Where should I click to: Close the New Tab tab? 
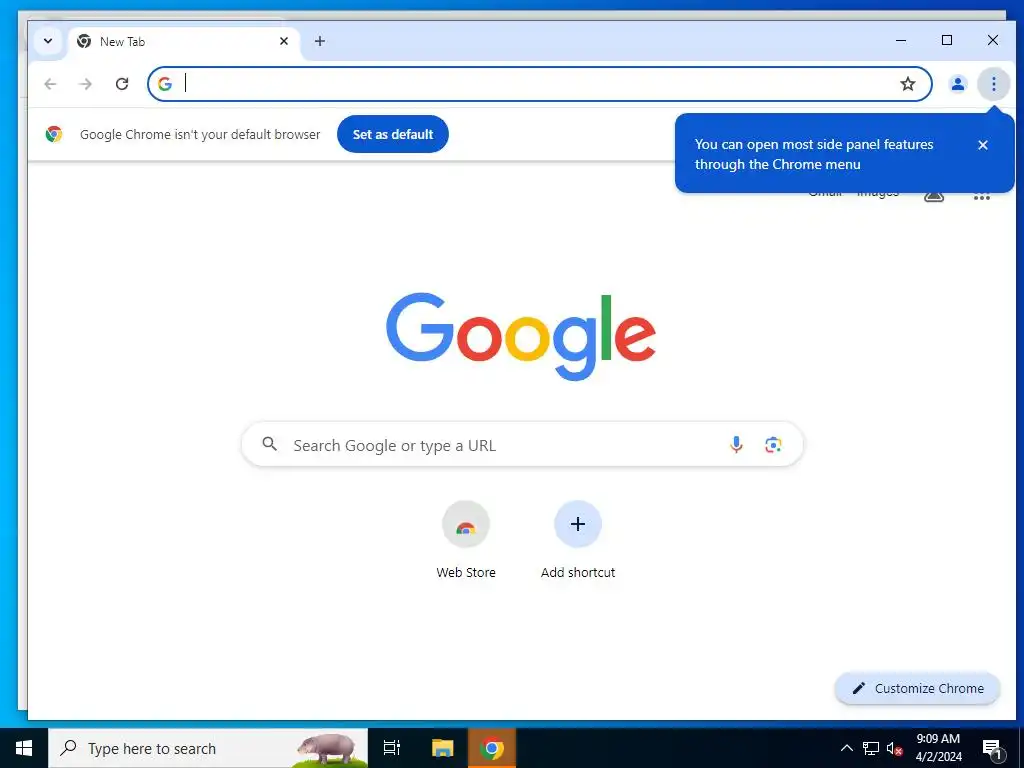pos(284,41)
